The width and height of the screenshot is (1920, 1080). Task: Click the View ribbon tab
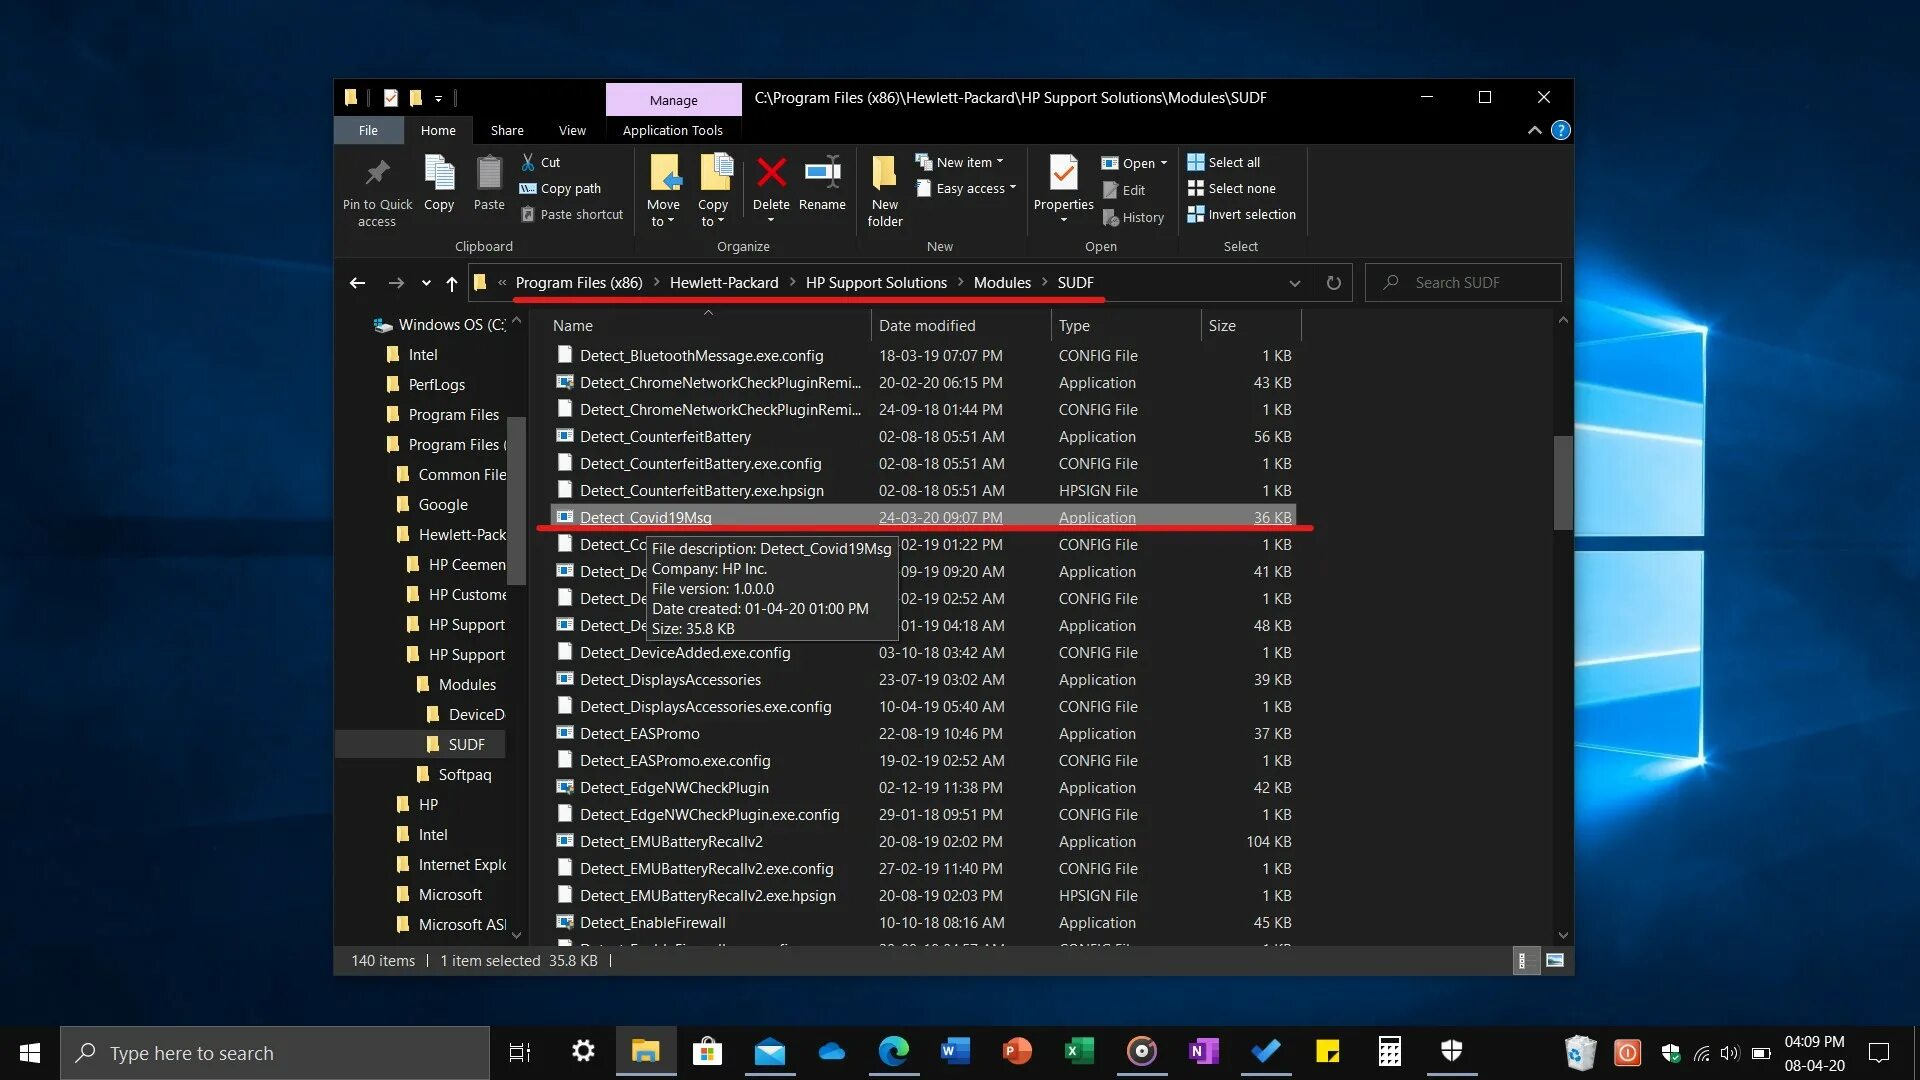[571, 129]
